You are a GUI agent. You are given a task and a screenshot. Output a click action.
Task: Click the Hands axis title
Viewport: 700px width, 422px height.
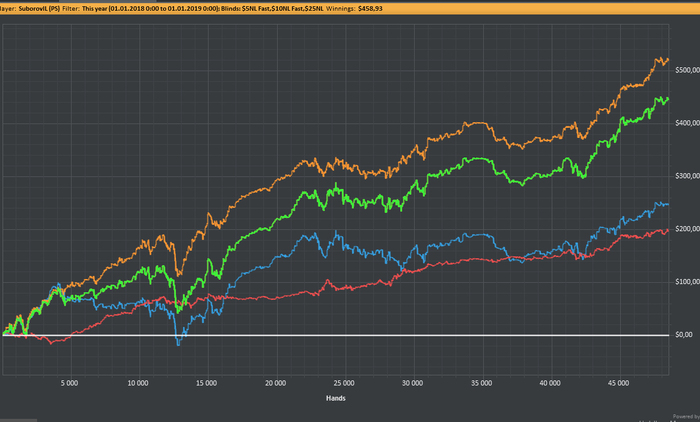pos(336,398)
